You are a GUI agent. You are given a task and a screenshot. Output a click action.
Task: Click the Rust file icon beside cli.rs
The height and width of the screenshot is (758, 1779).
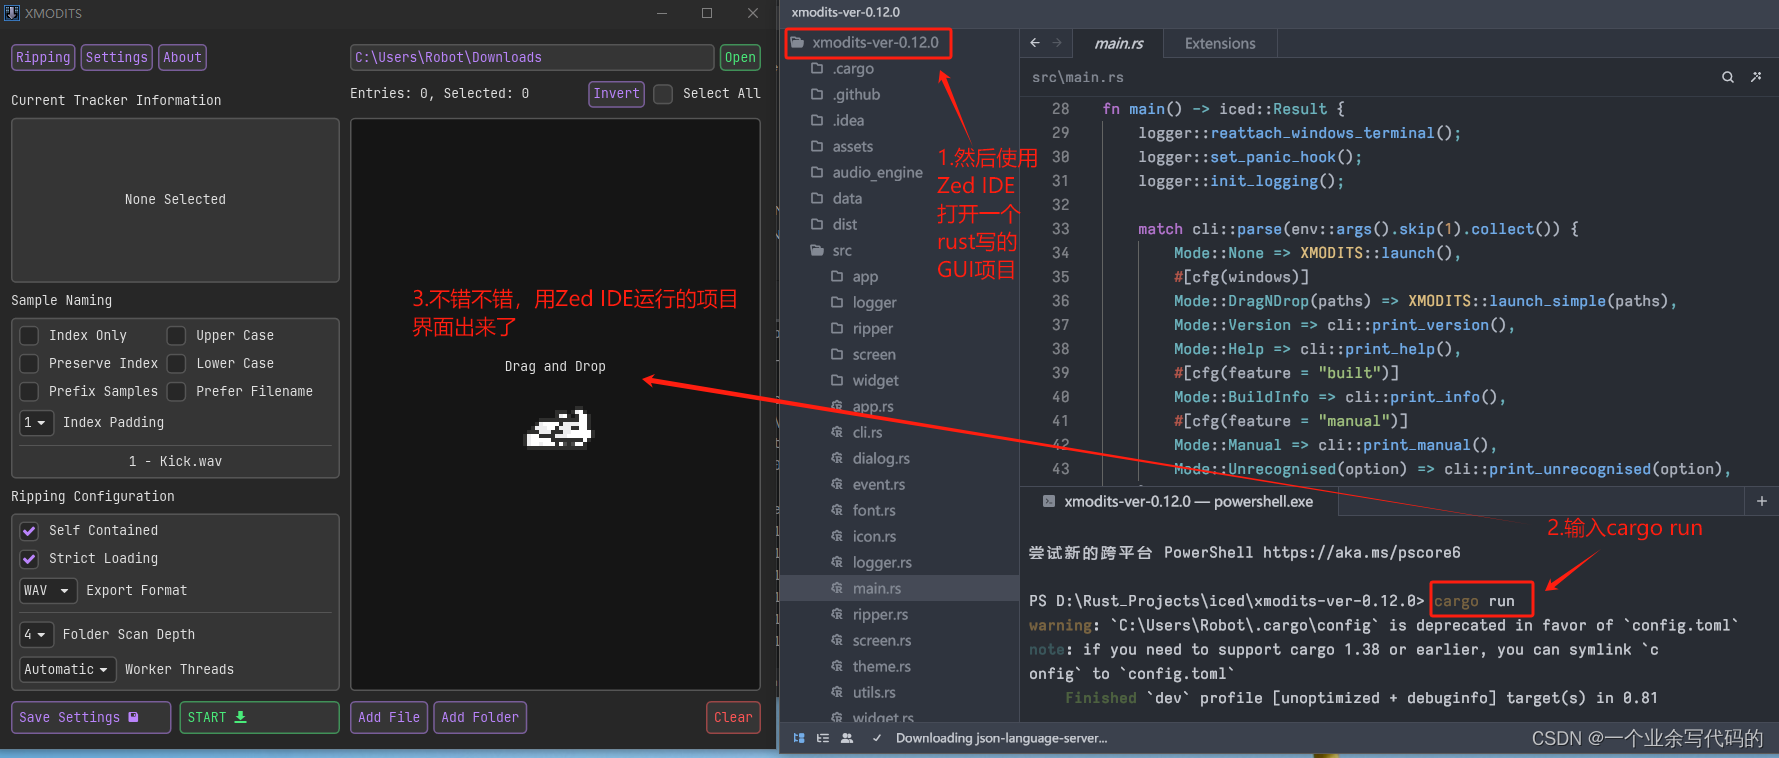(837, 432)
